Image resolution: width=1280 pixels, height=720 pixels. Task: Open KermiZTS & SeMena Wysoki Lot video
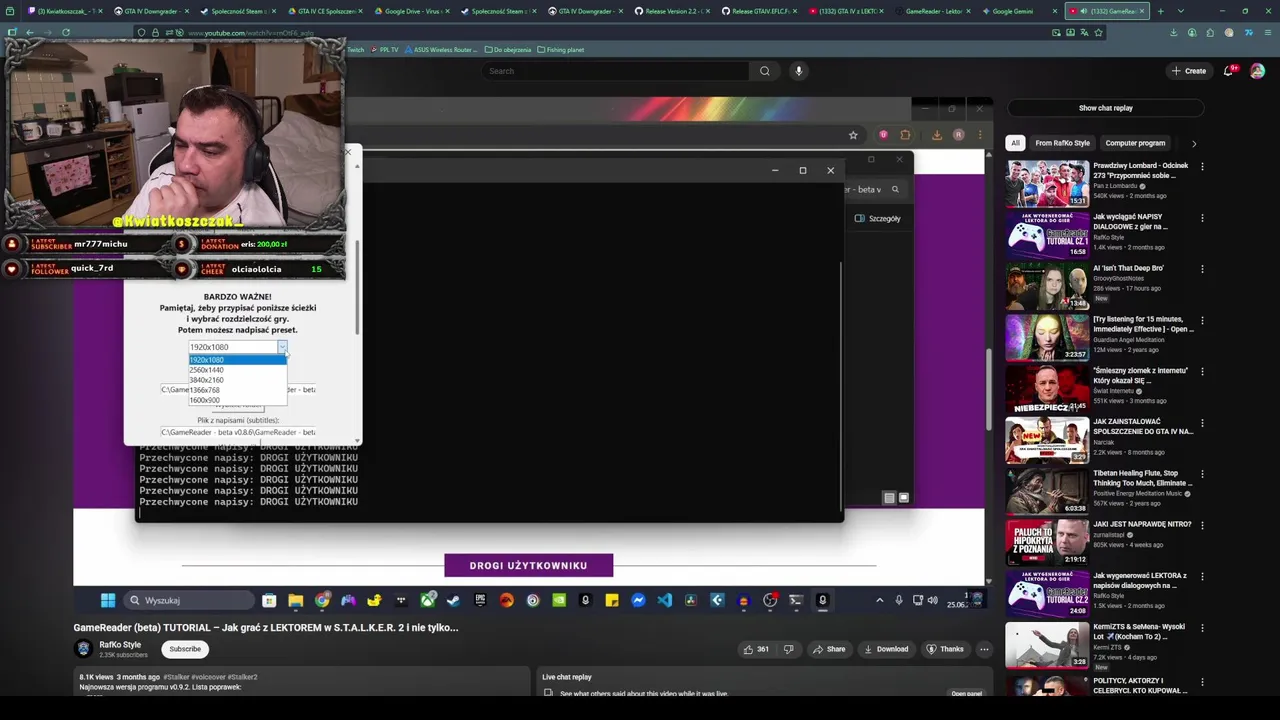pyautogui.click(x=1047, y=645)
